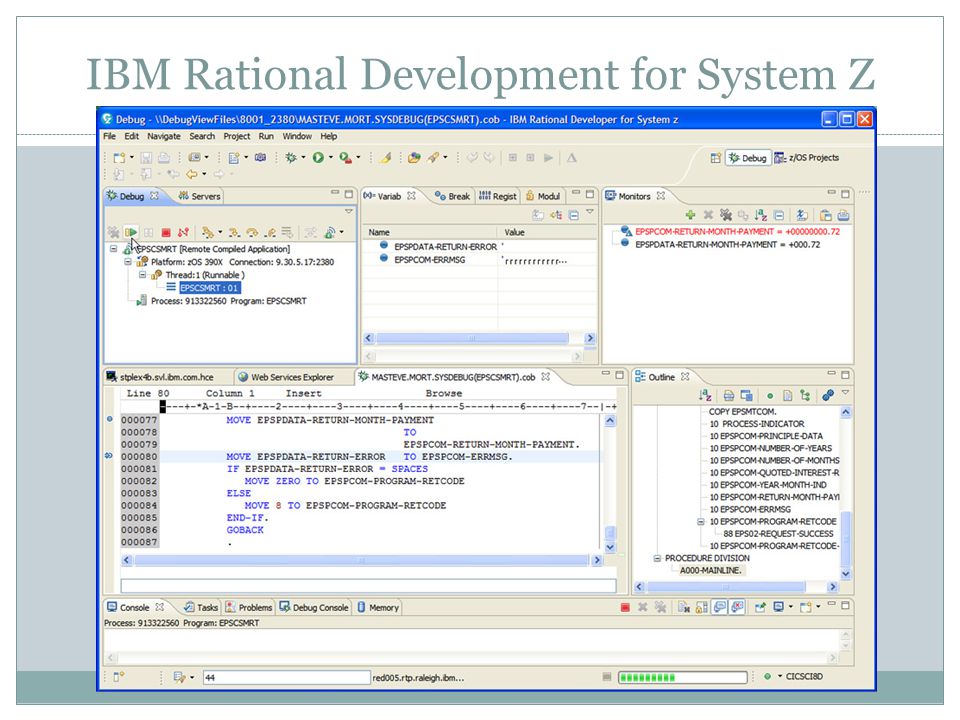960x720 pixels.
Task: Click the green dot icon in Outline toolbar
Action: click(770, 396)
